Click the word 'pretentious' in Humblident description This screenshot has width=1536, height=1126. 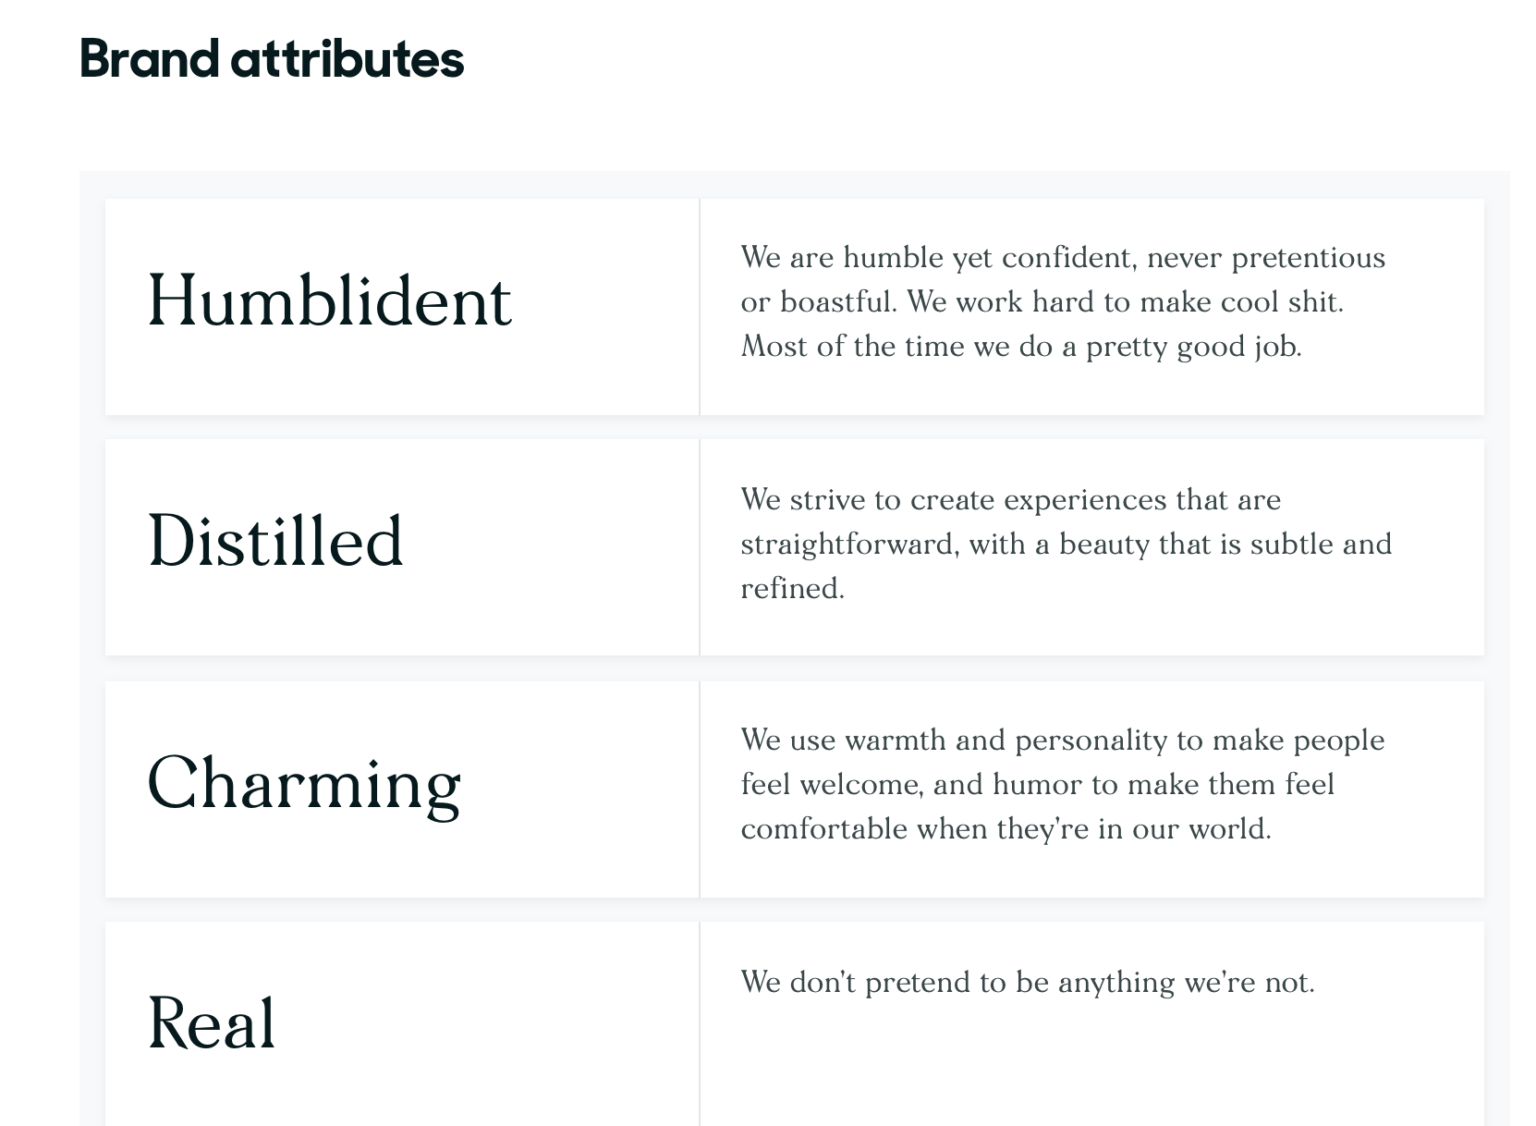tap(1308, 258)
